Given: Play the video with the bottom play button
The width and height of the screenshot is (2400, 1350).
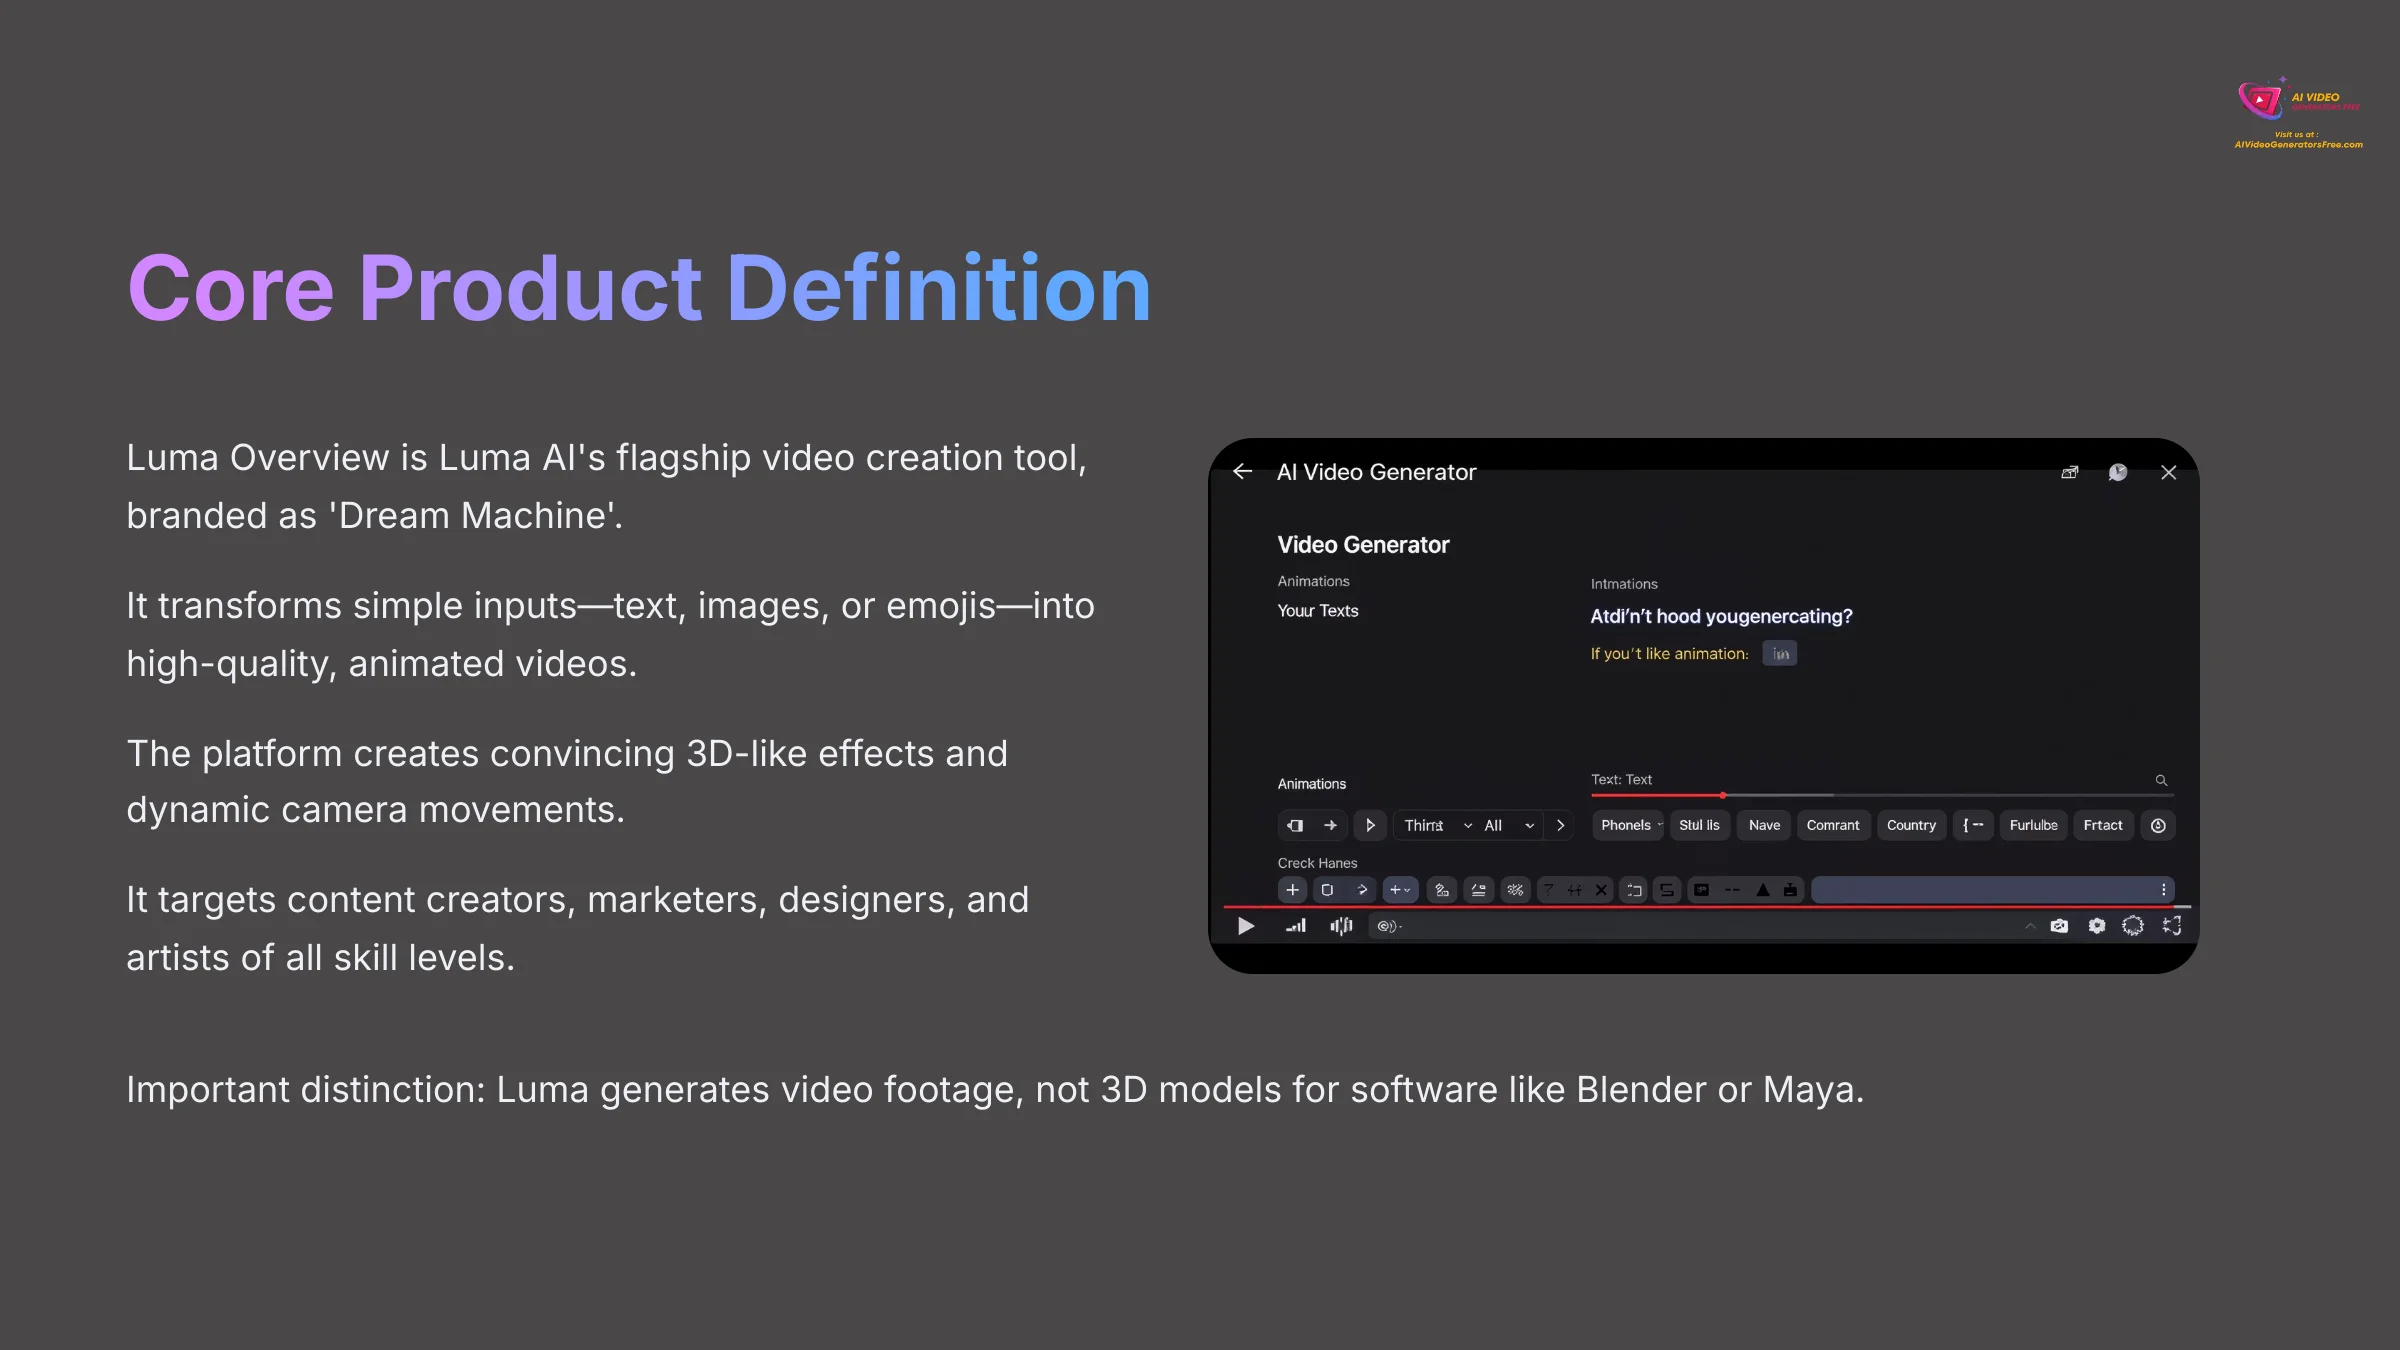Looking at the screenshot, I should coord(1245,926).
